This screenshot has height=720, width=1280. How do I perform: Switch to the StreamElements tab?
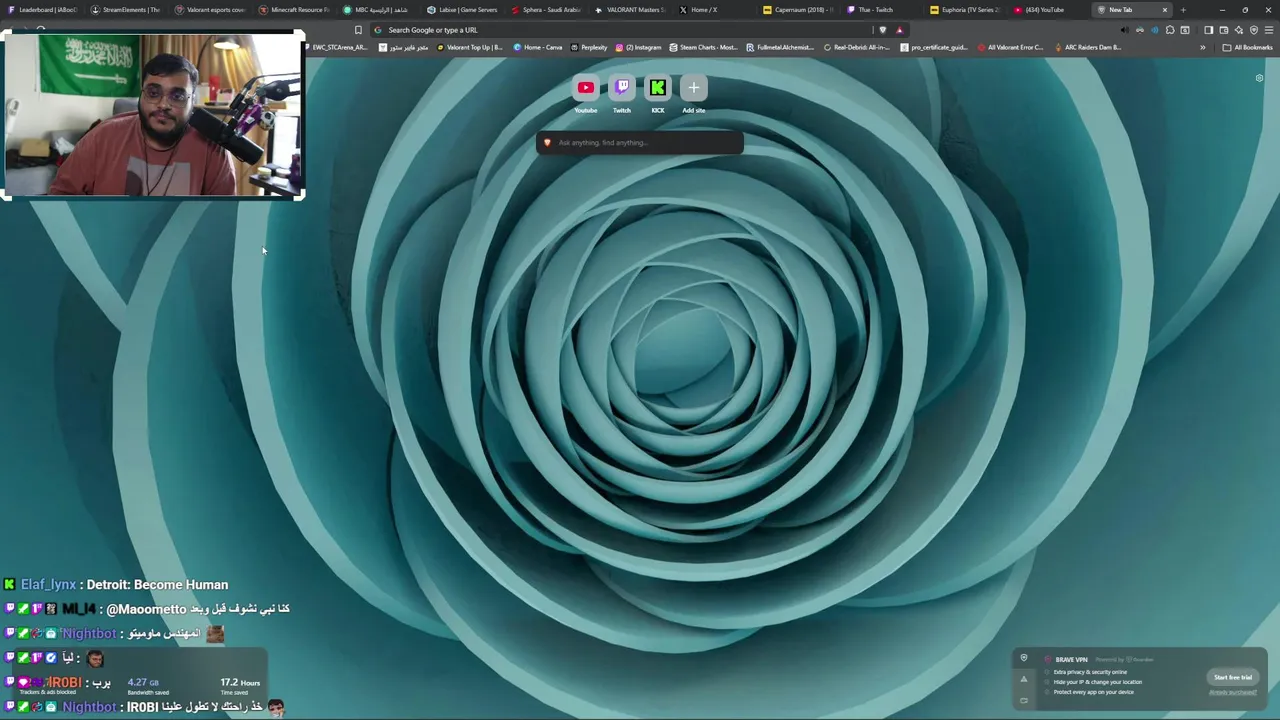point(126,10)
